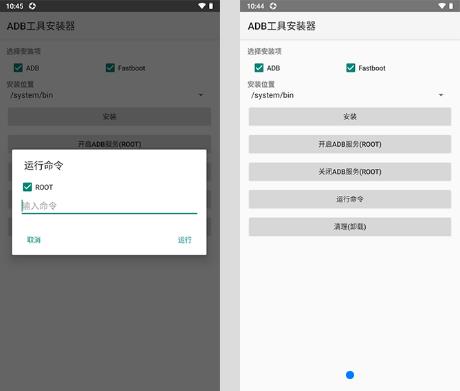Tap 取消 to cancel the dialog
This screenshot has height=391, width=460.
pyautogui.click(x=34, y=240)
